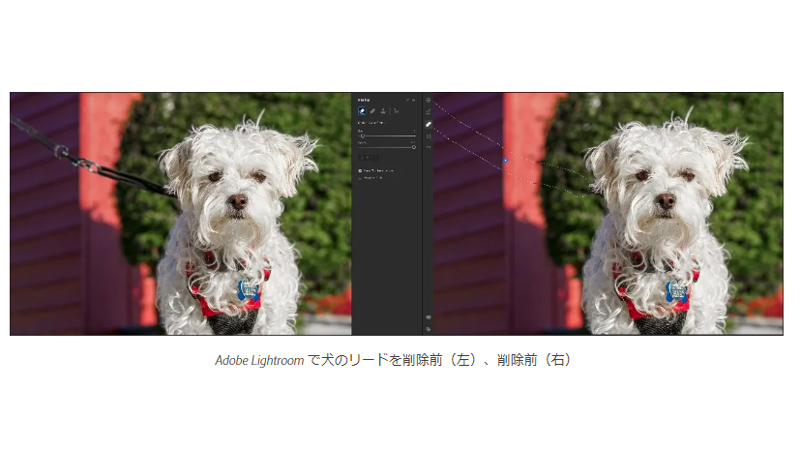800x450 pixels.
Task: Tick the first checkbox below the button
Action: coord(360,170)
